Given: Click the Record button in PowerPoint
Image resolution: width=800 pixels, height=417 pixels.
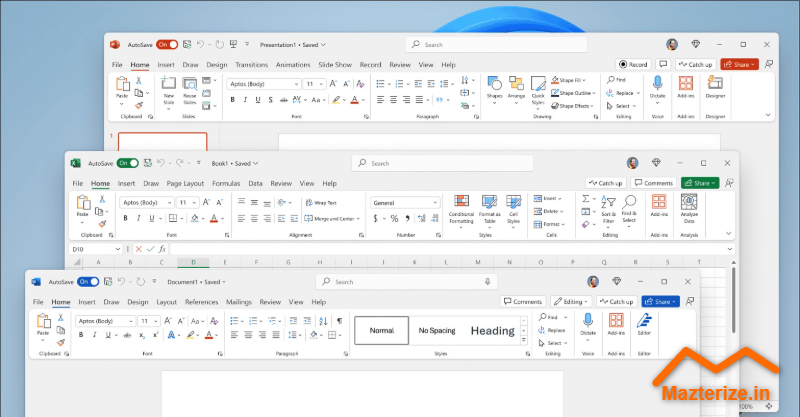Looking at the screenshot, I should [x=633, y=64].
